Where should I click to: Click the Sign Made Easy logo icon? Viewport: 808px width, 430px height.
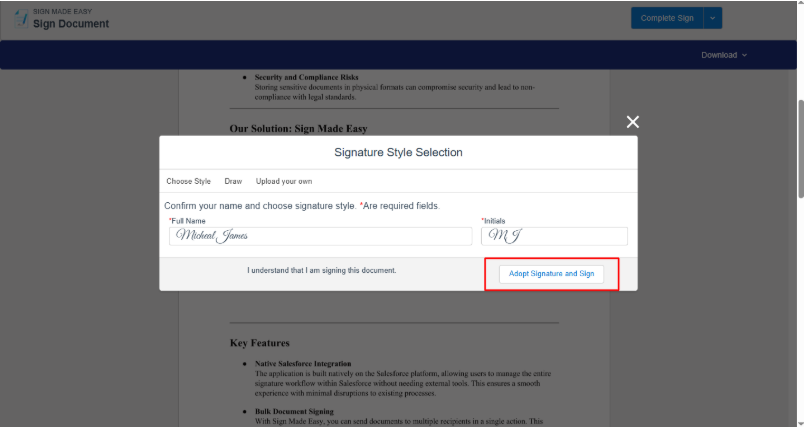(21, 19)
